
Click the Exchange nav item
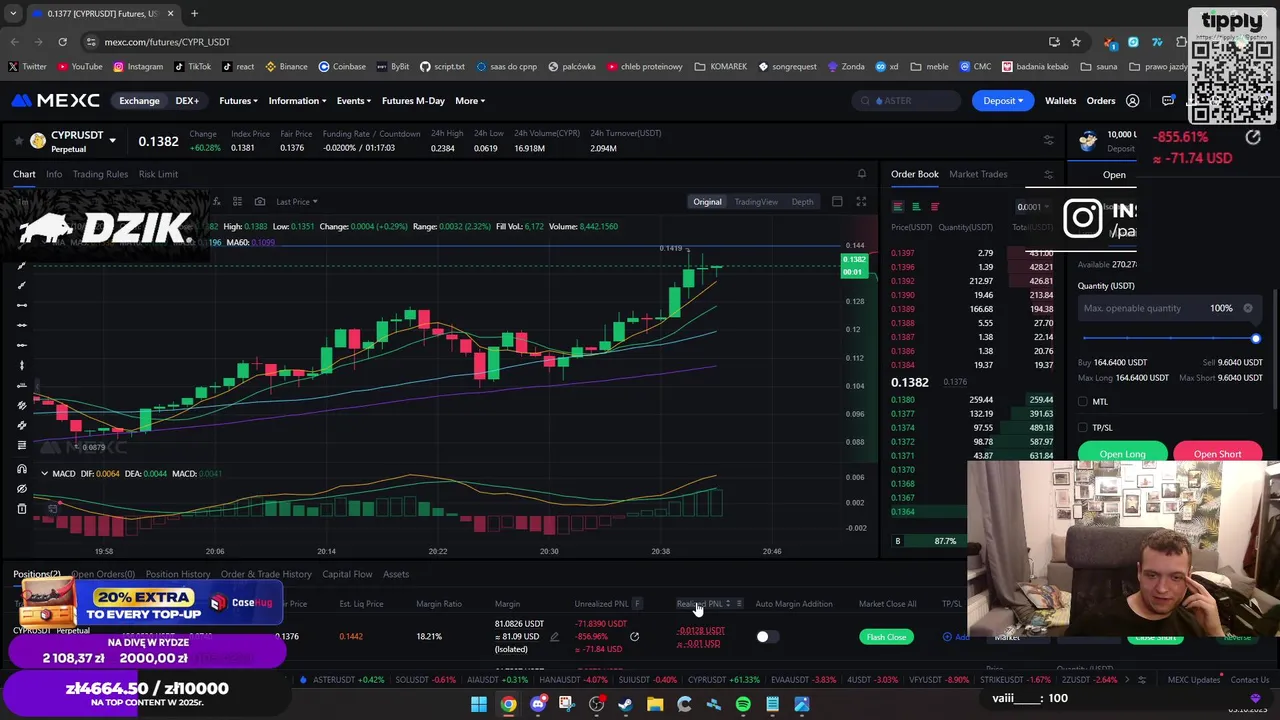140,101
